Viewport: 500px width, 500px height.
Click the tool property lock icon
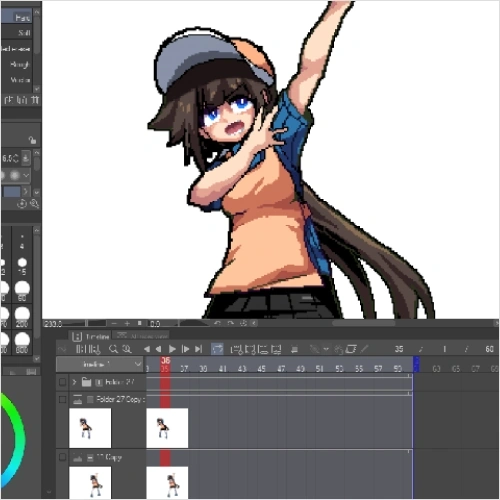(x=32, y=140)
